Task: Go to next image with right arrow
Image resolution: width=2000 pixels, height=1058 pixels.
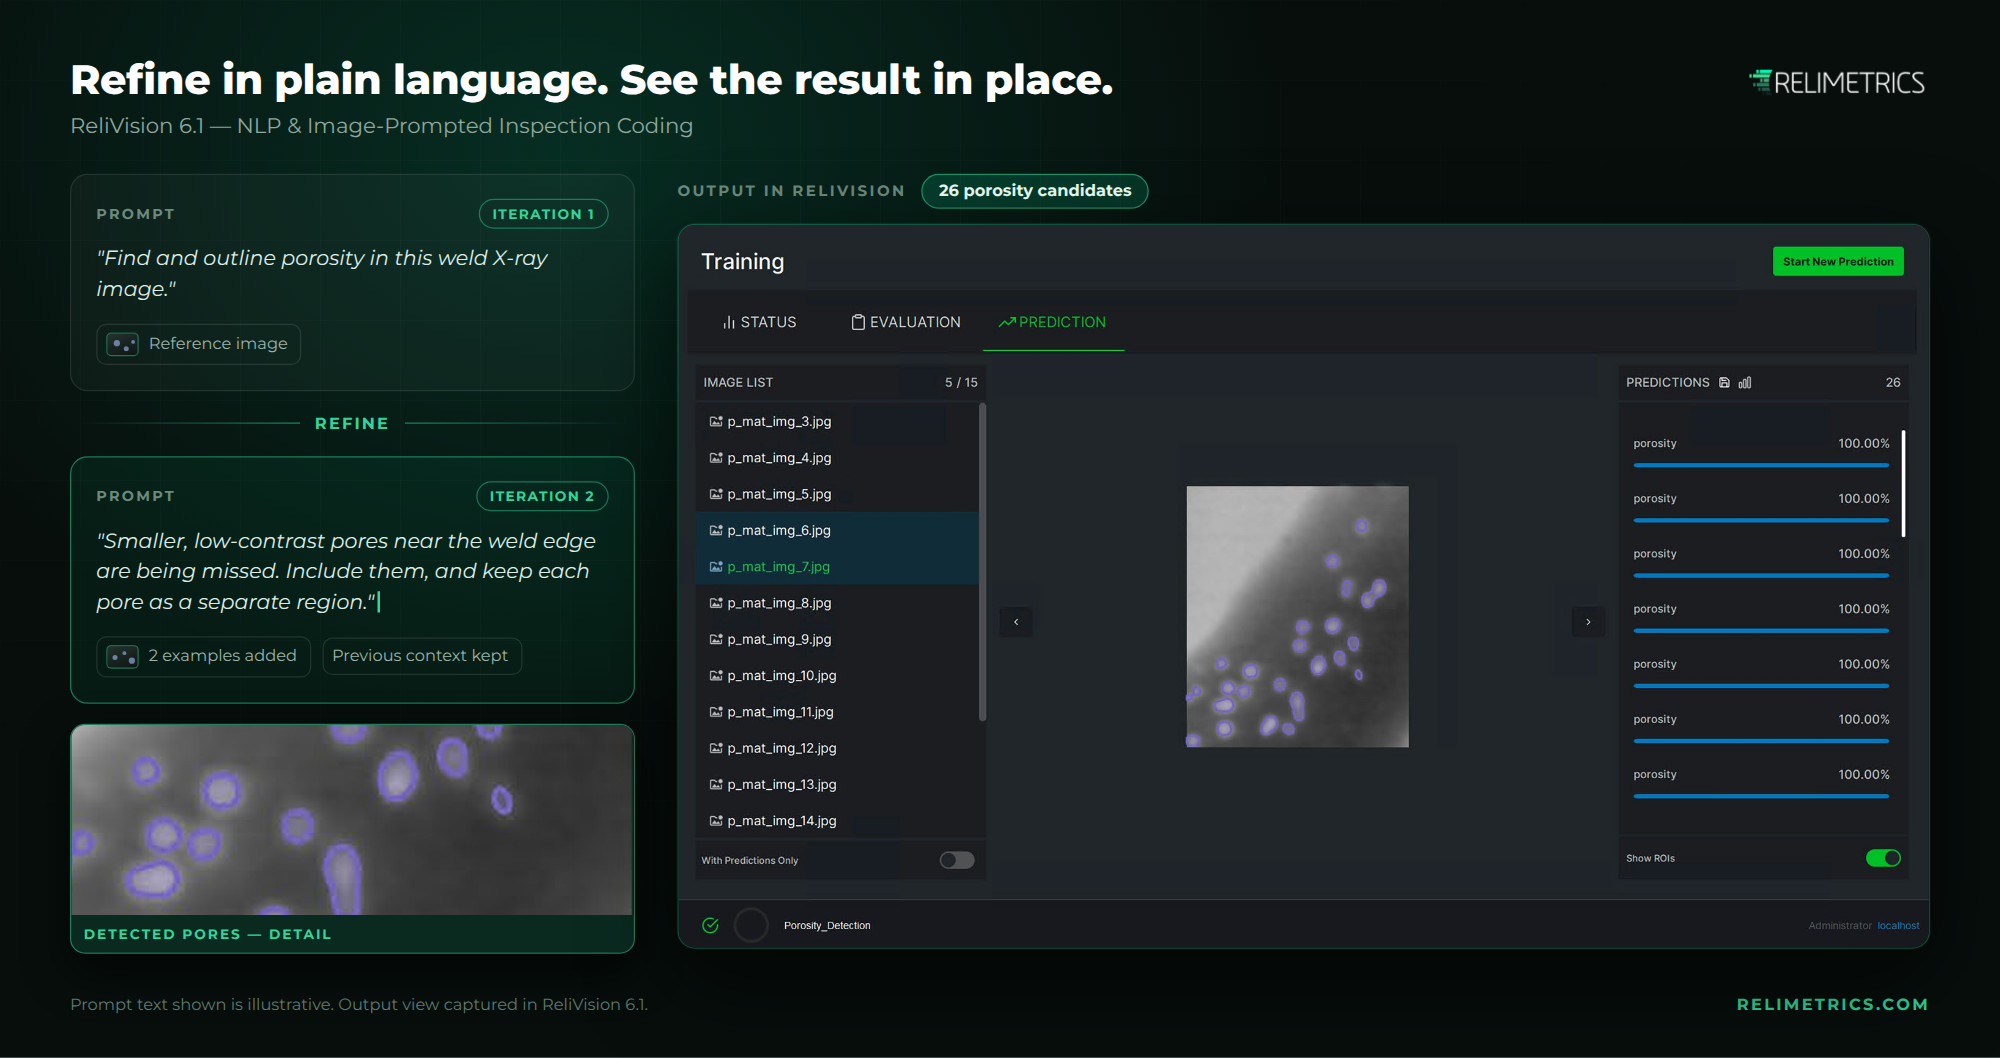Action: (x=1588, y=622)
